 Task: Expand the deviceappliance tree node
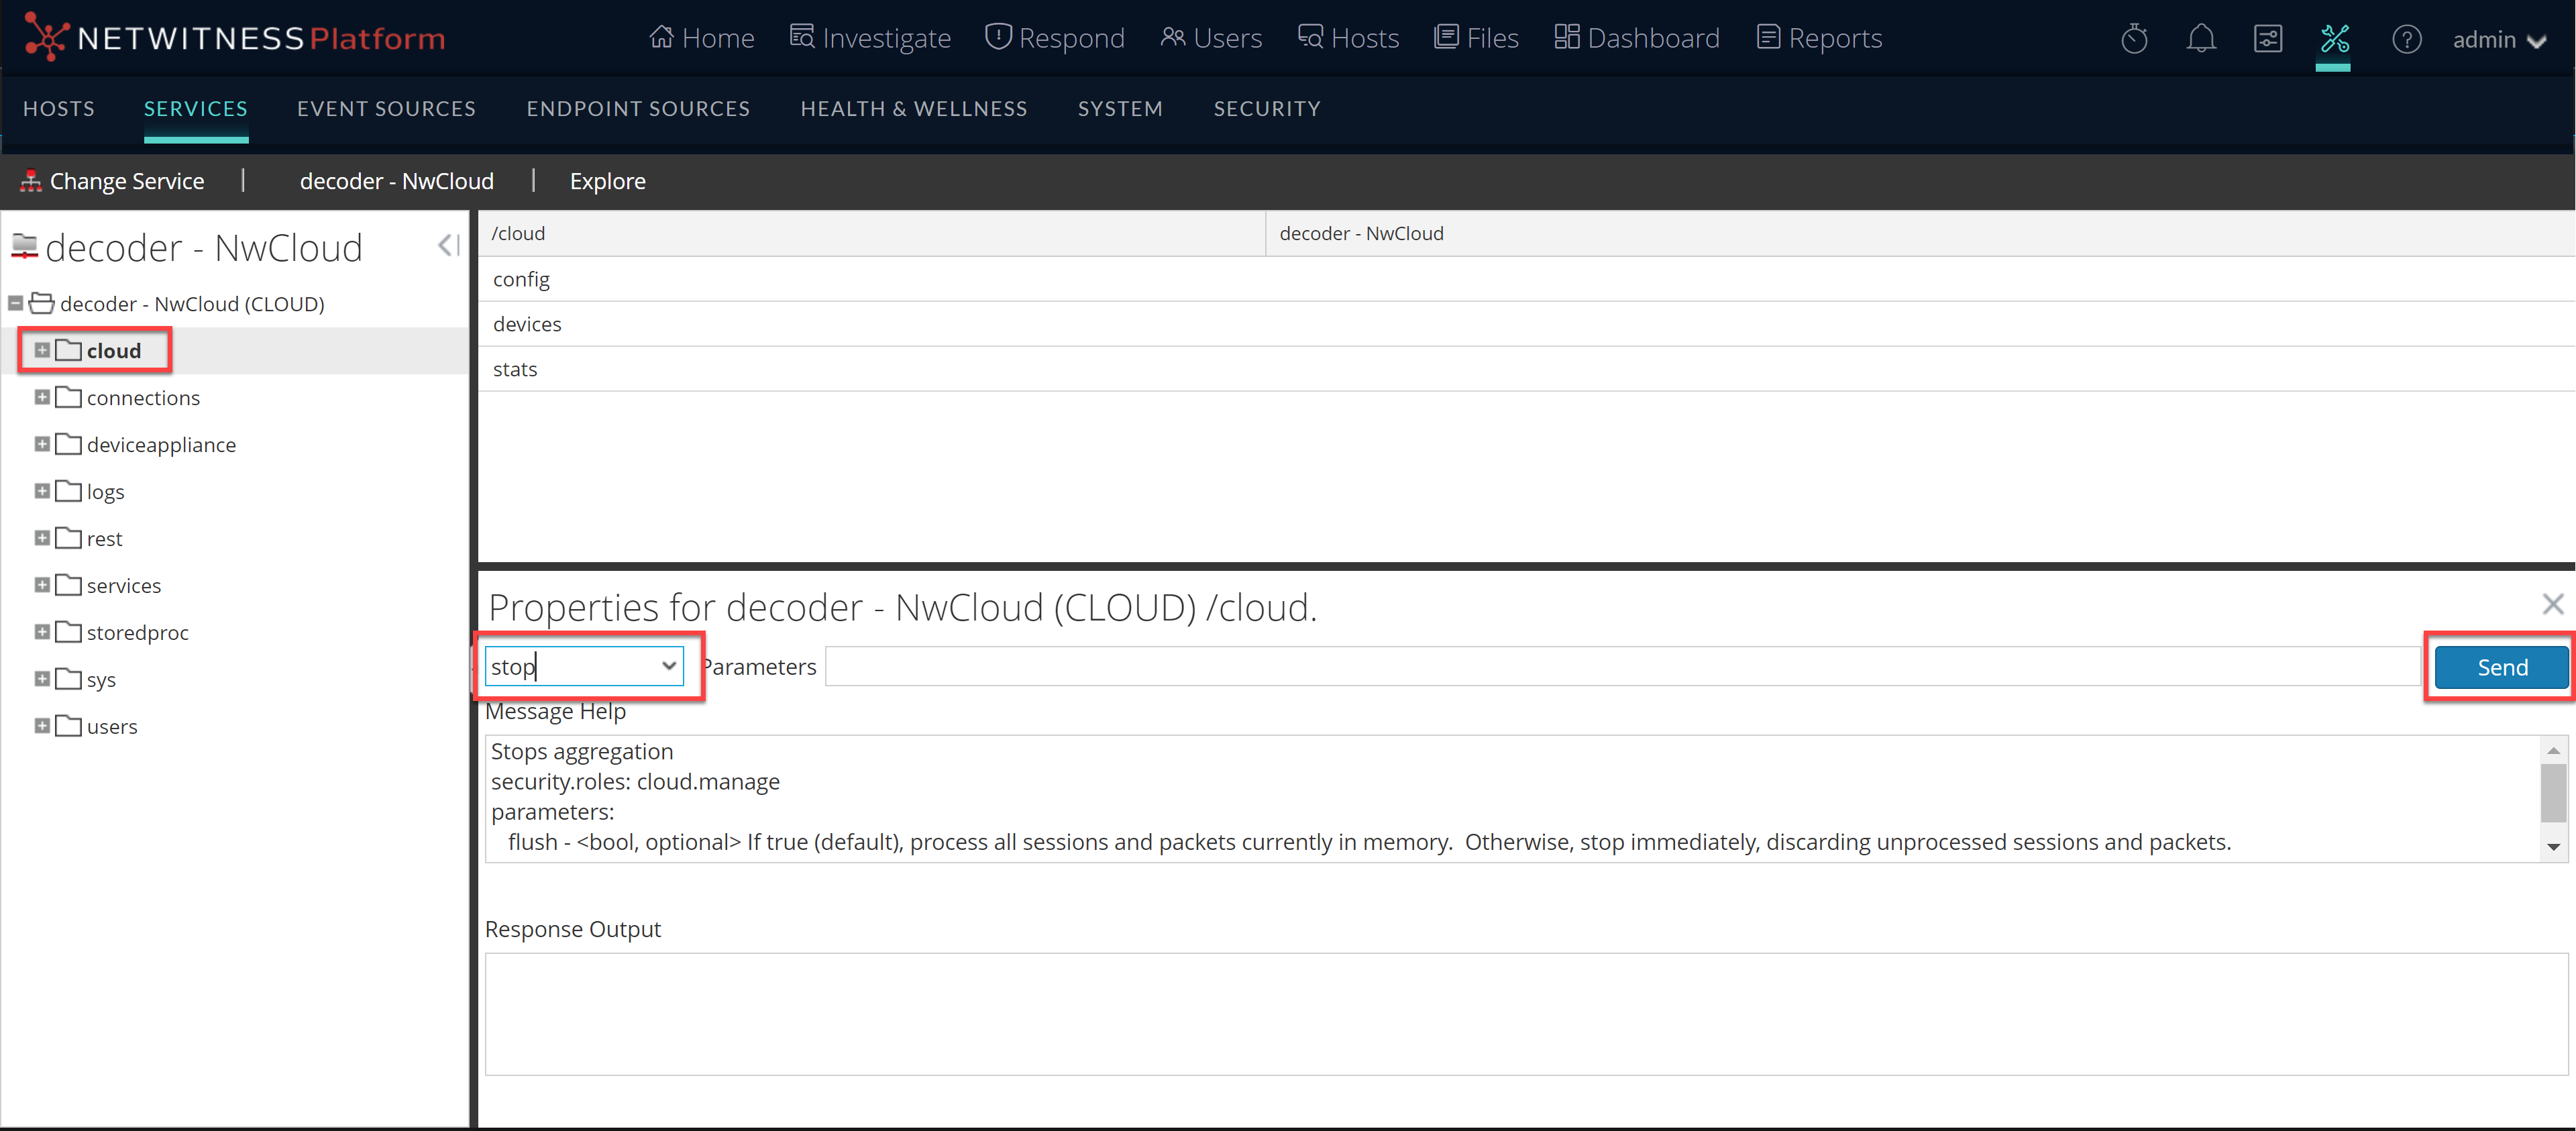[x=42, y=444]
